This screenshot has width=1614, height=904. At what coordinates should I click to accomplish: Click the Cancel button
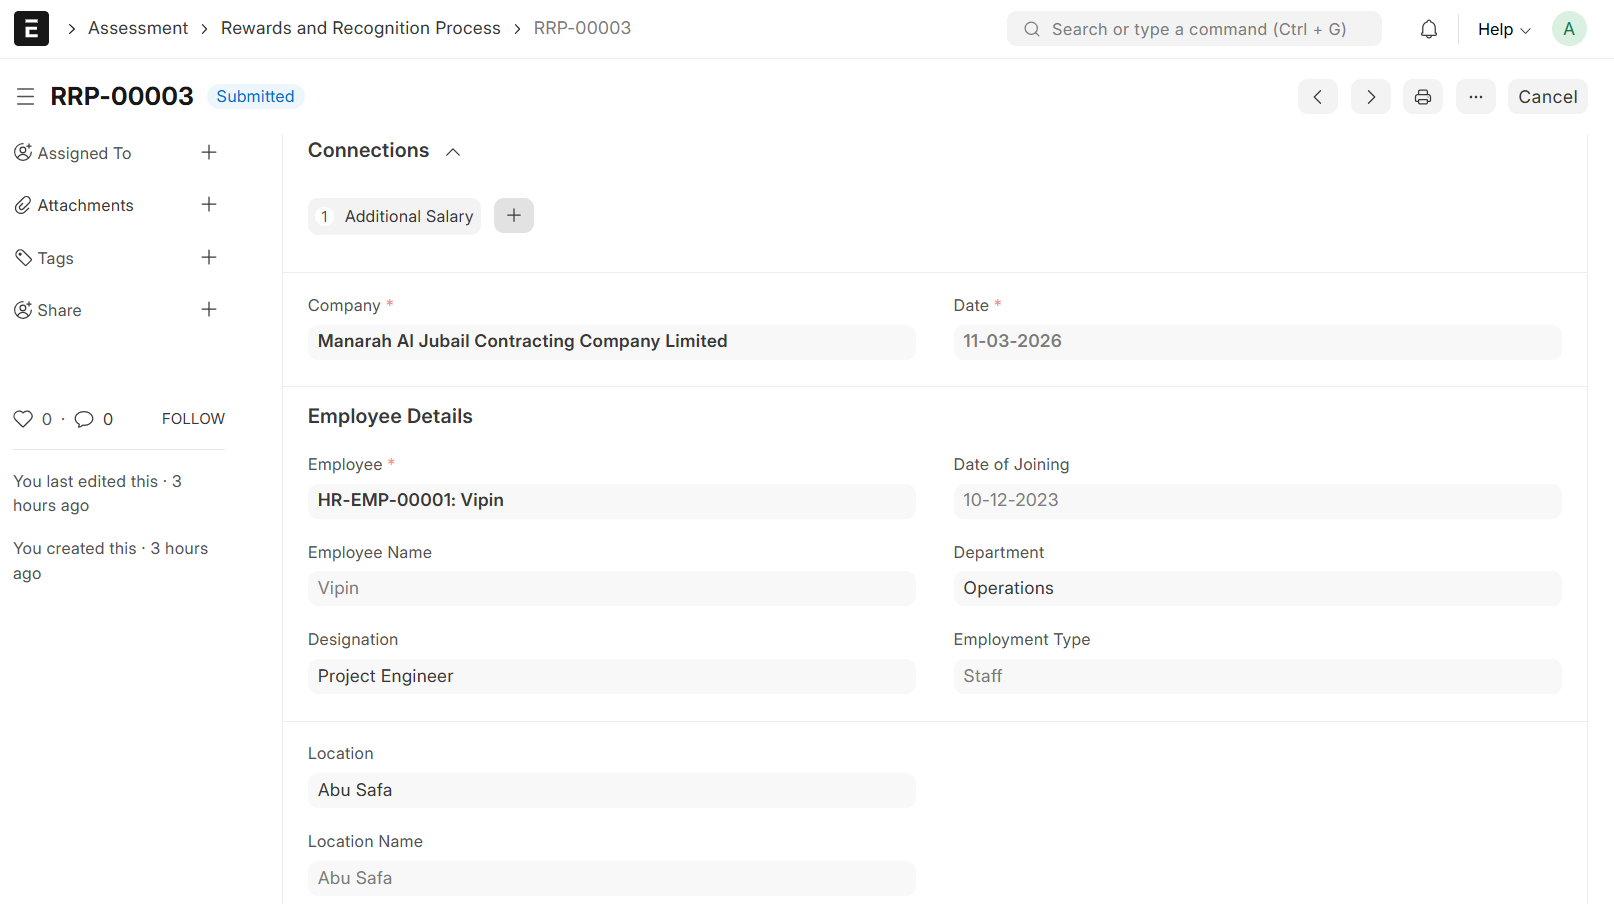click(1547, 97)
